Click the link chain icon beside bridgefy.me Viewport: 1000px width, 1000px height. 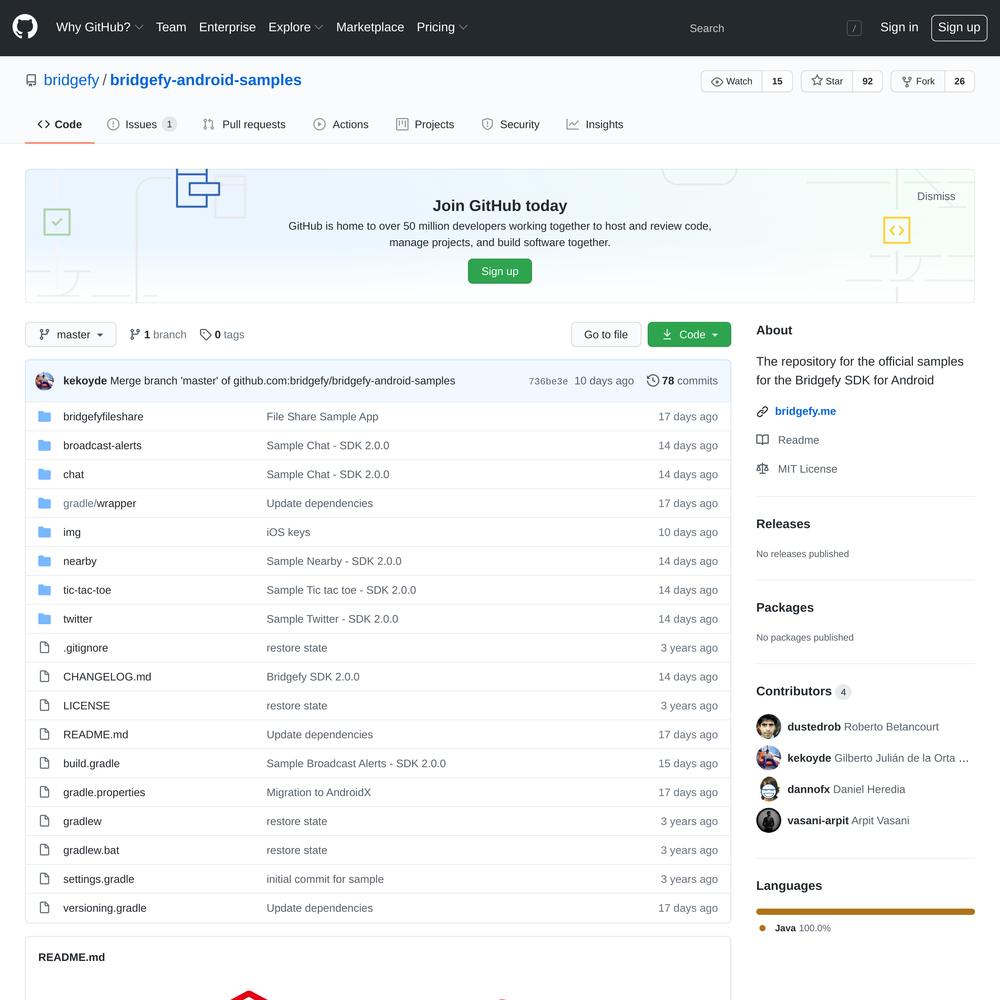pos(762,411)
